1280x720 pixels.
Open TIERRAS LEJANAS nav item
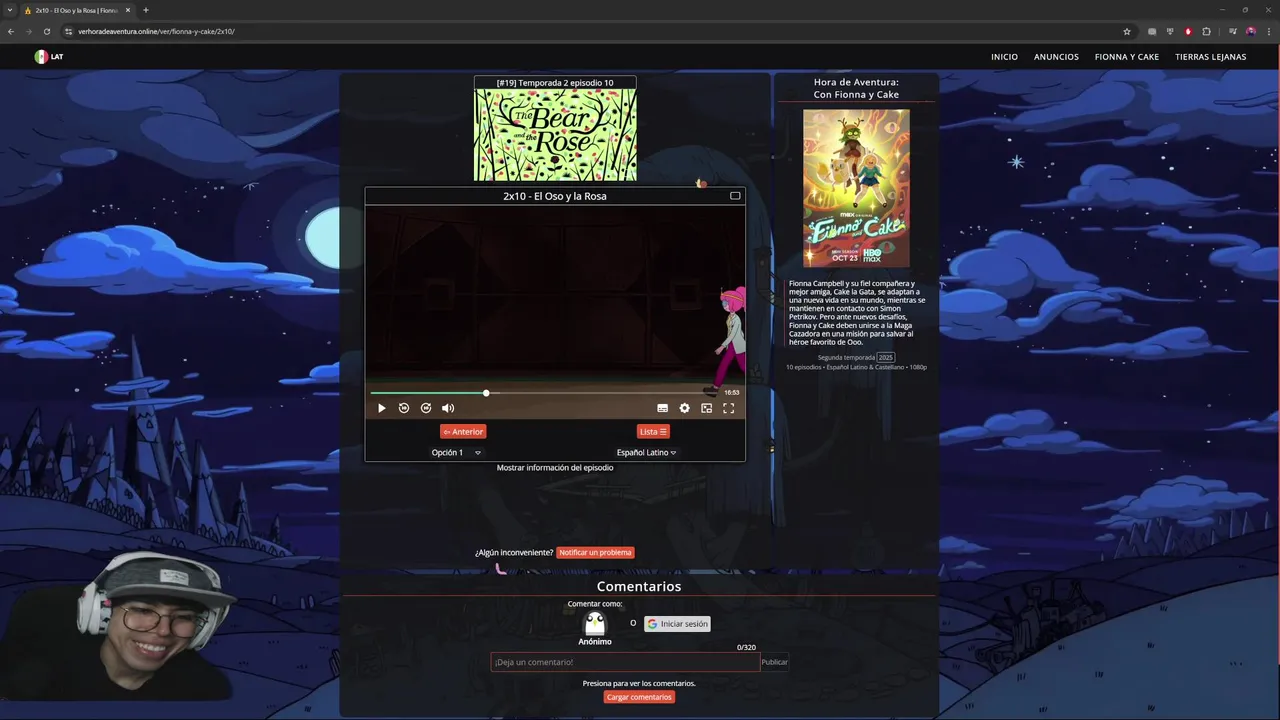coord(1211,57)
